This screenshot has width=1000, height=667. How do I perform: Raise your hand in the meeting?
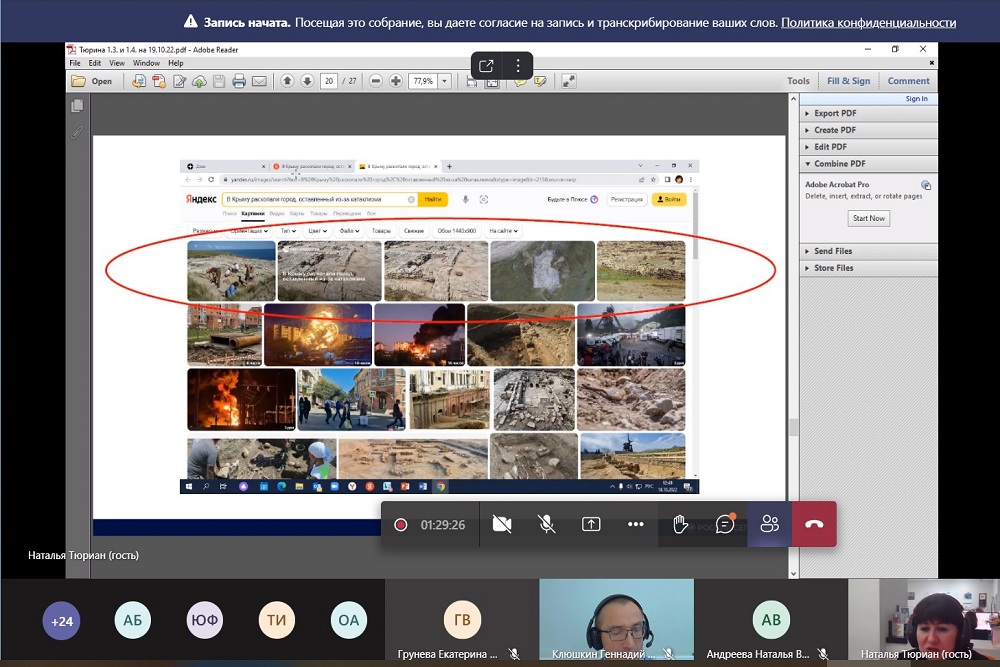[x=681, y=524]
